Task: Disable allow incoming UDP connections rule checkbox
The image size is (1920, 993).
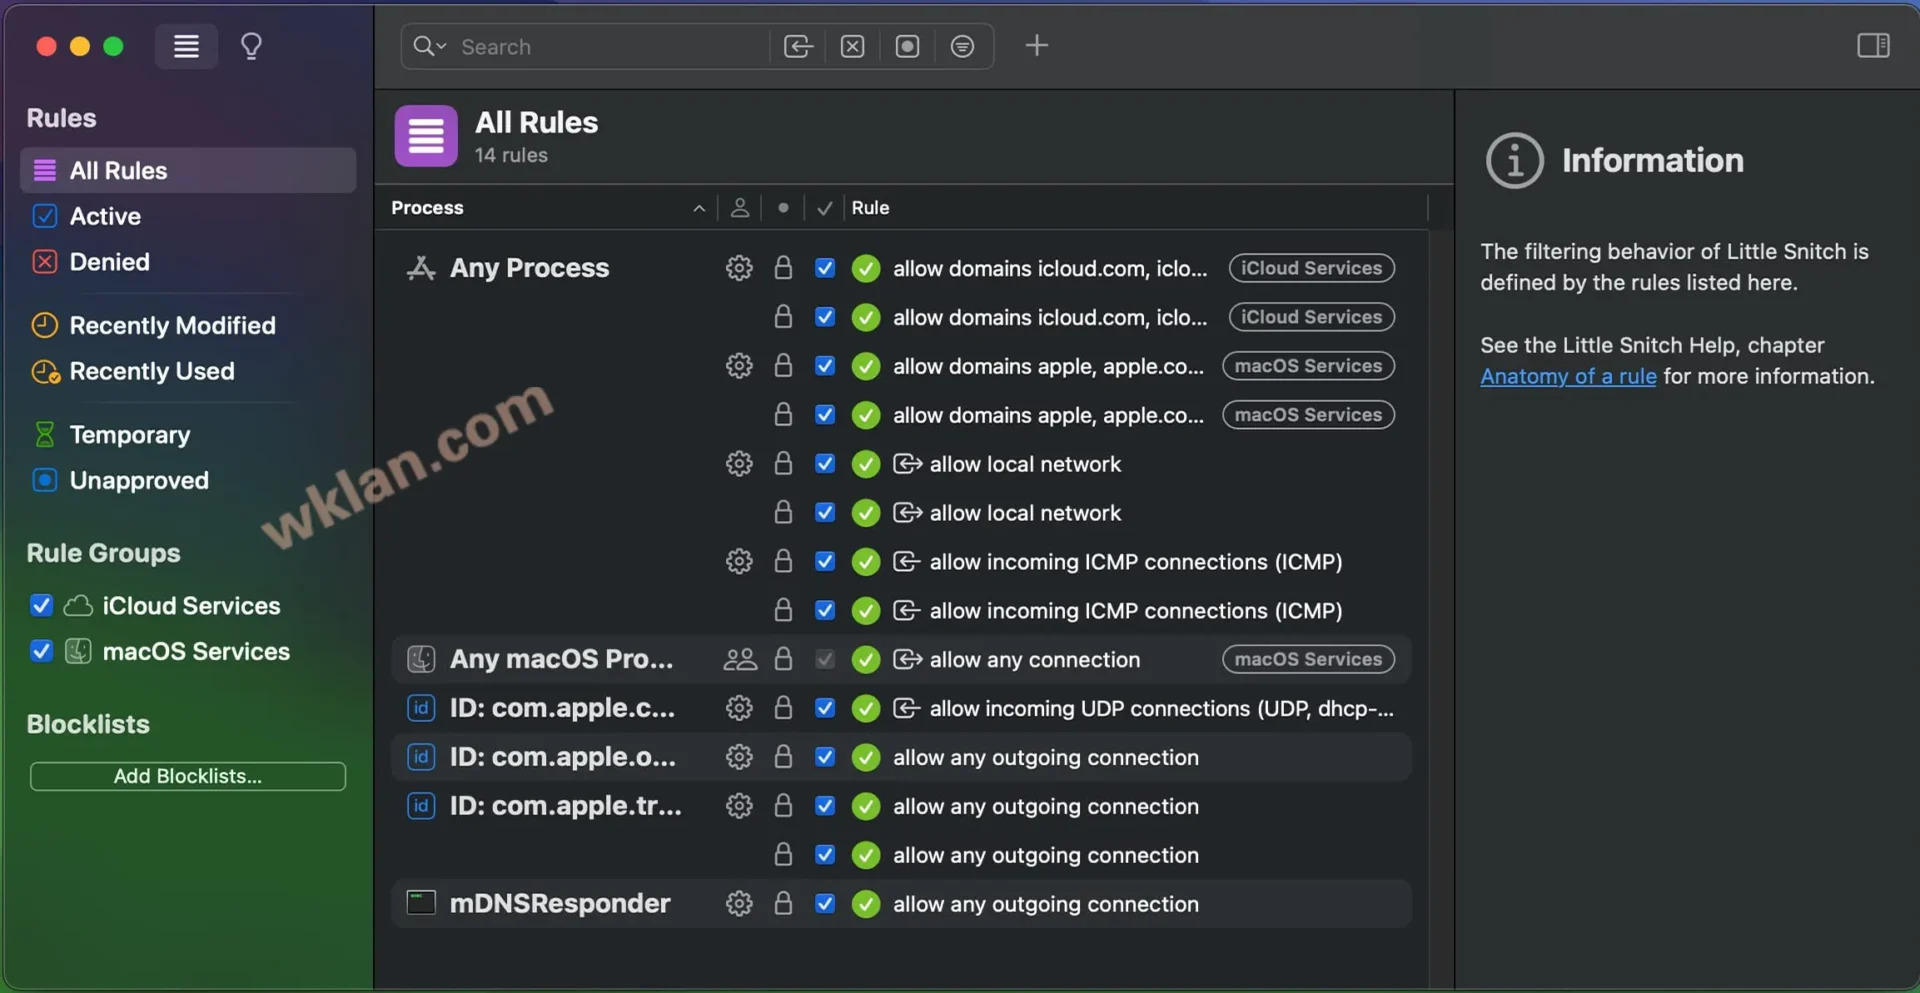Action: point(825,708)
